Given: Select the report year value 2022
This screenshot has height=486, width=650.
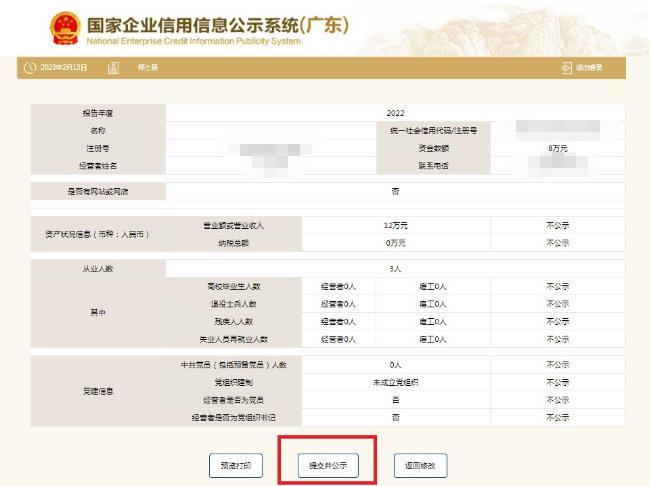Looking at the screenshot, I should click(395, 113).
